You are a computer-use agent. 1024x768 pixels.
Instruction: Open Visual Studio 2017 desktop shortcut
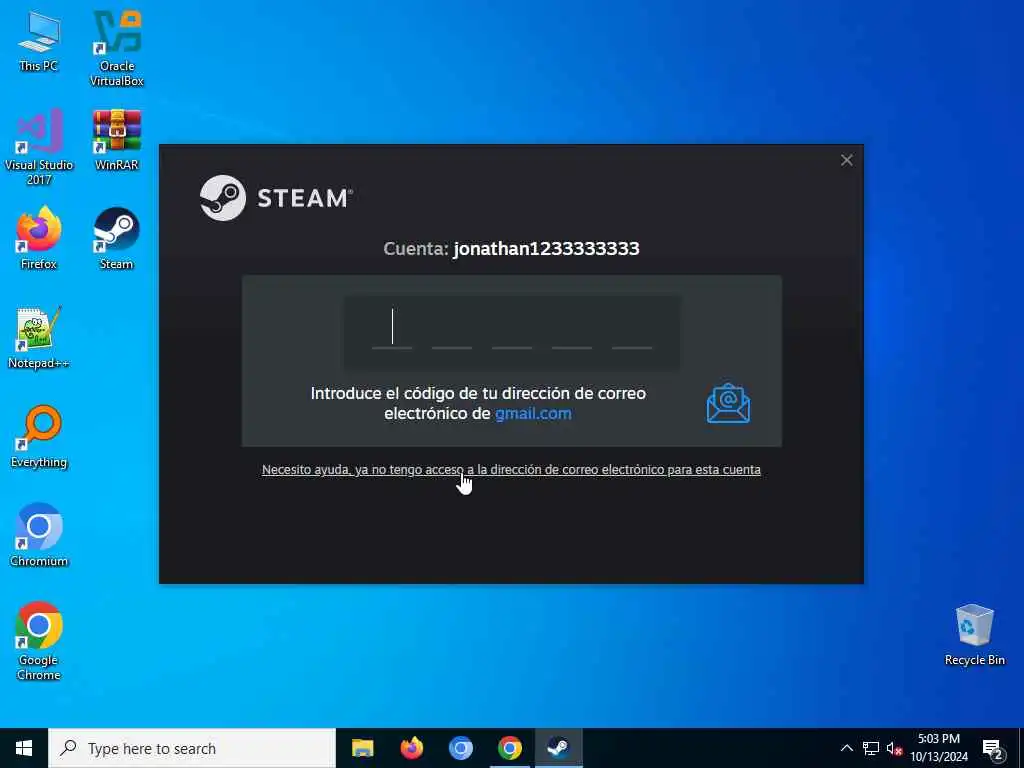[39, 147]
